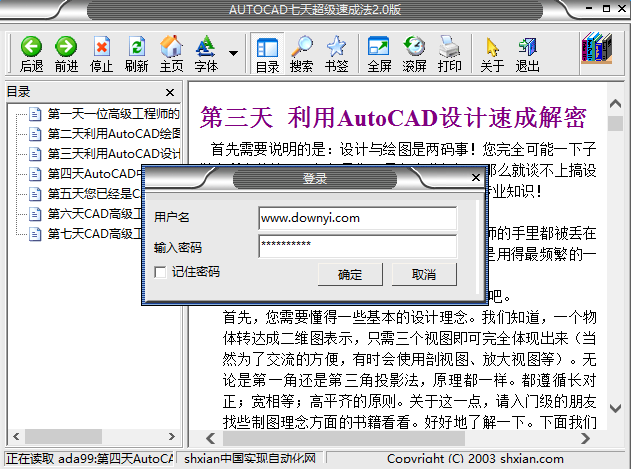631x469 pixels.
Task: Click the Copyright (C) 2003 shxian.com text
Action: coord(475,459)
